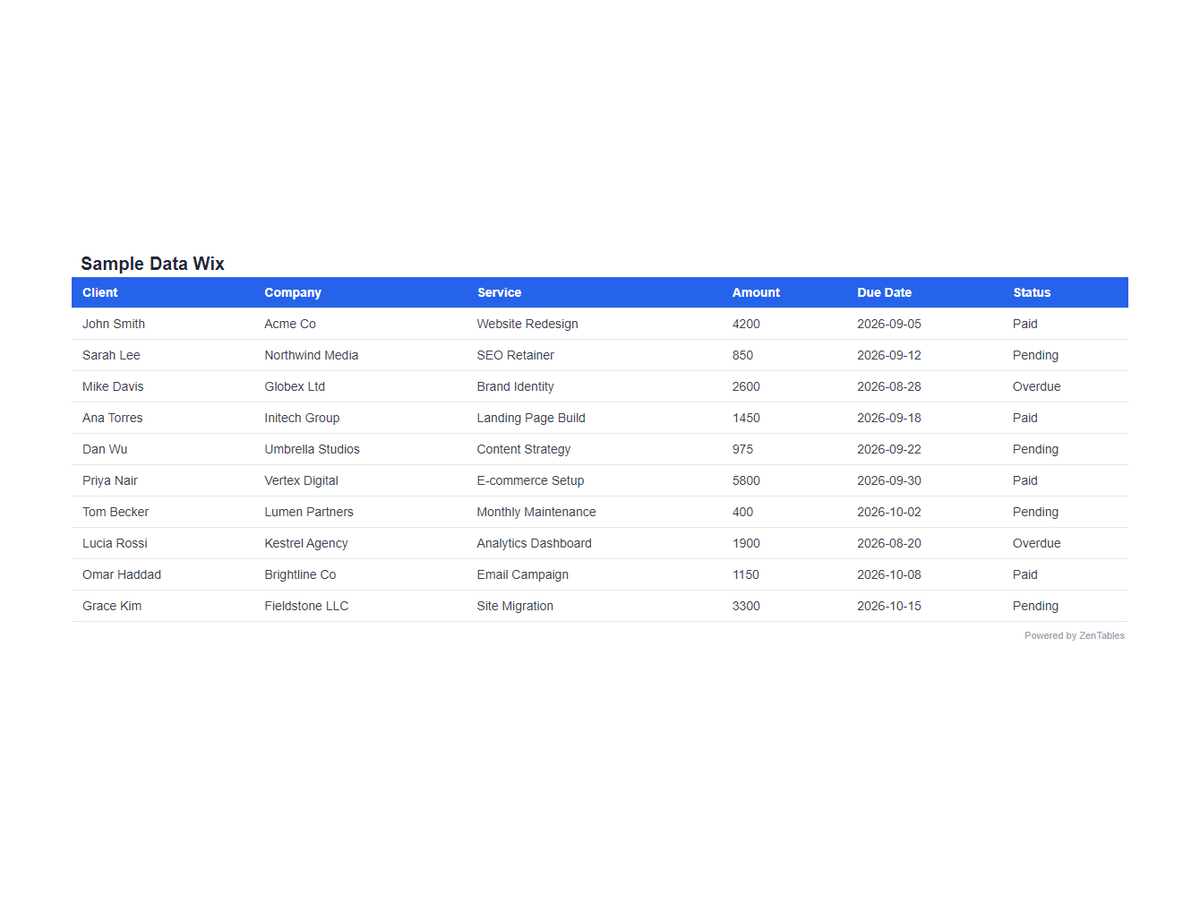This screenshot has width=1200, height=900.
Task: Sort by the Amount column header
Action: [756, 293]
